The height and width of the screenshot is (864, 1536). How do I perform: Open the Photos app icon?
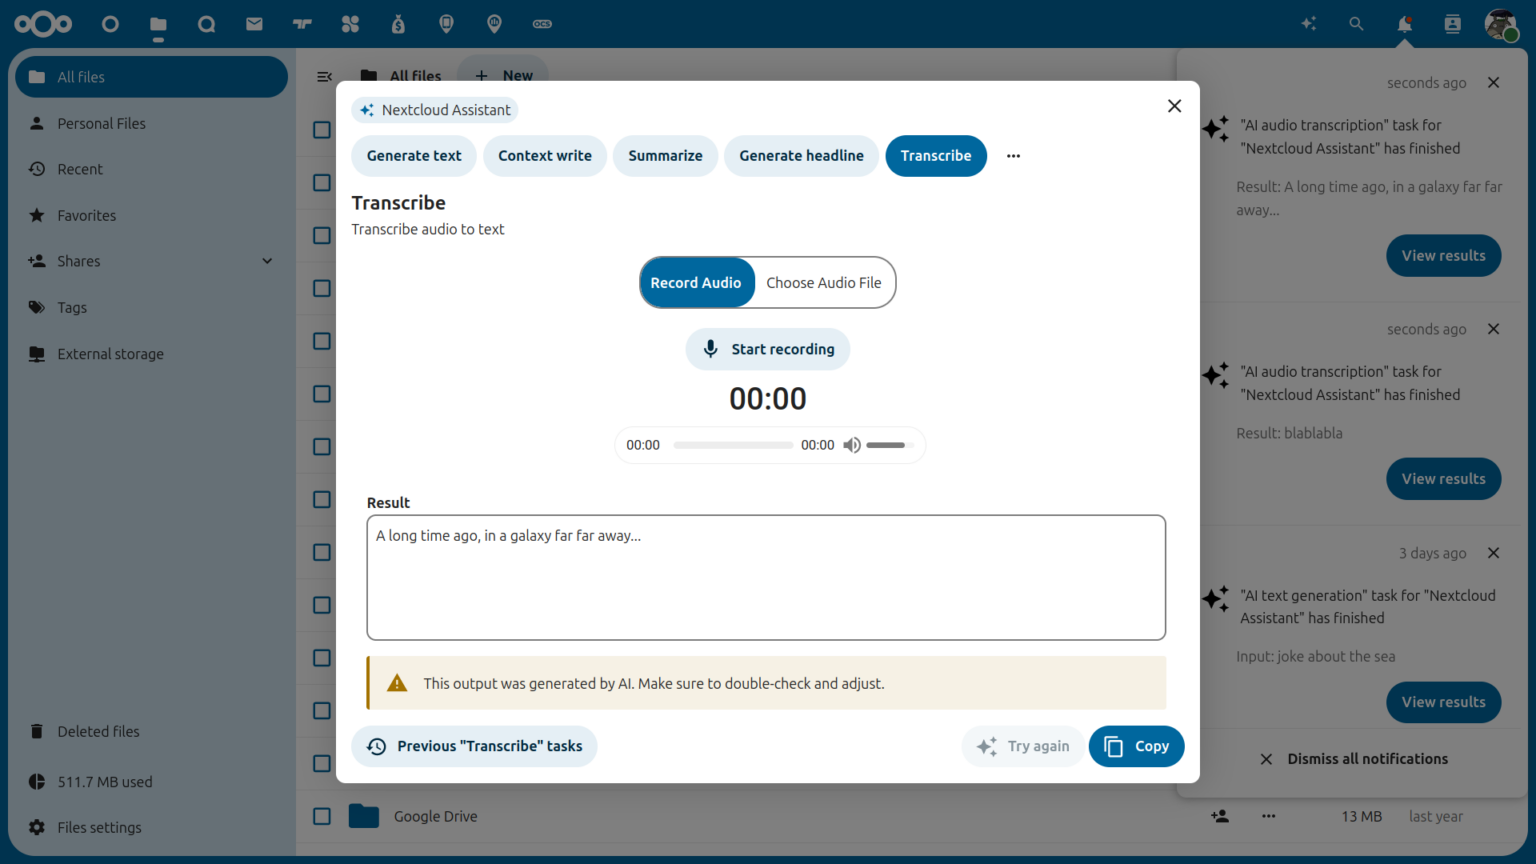(x=350, y=24)
